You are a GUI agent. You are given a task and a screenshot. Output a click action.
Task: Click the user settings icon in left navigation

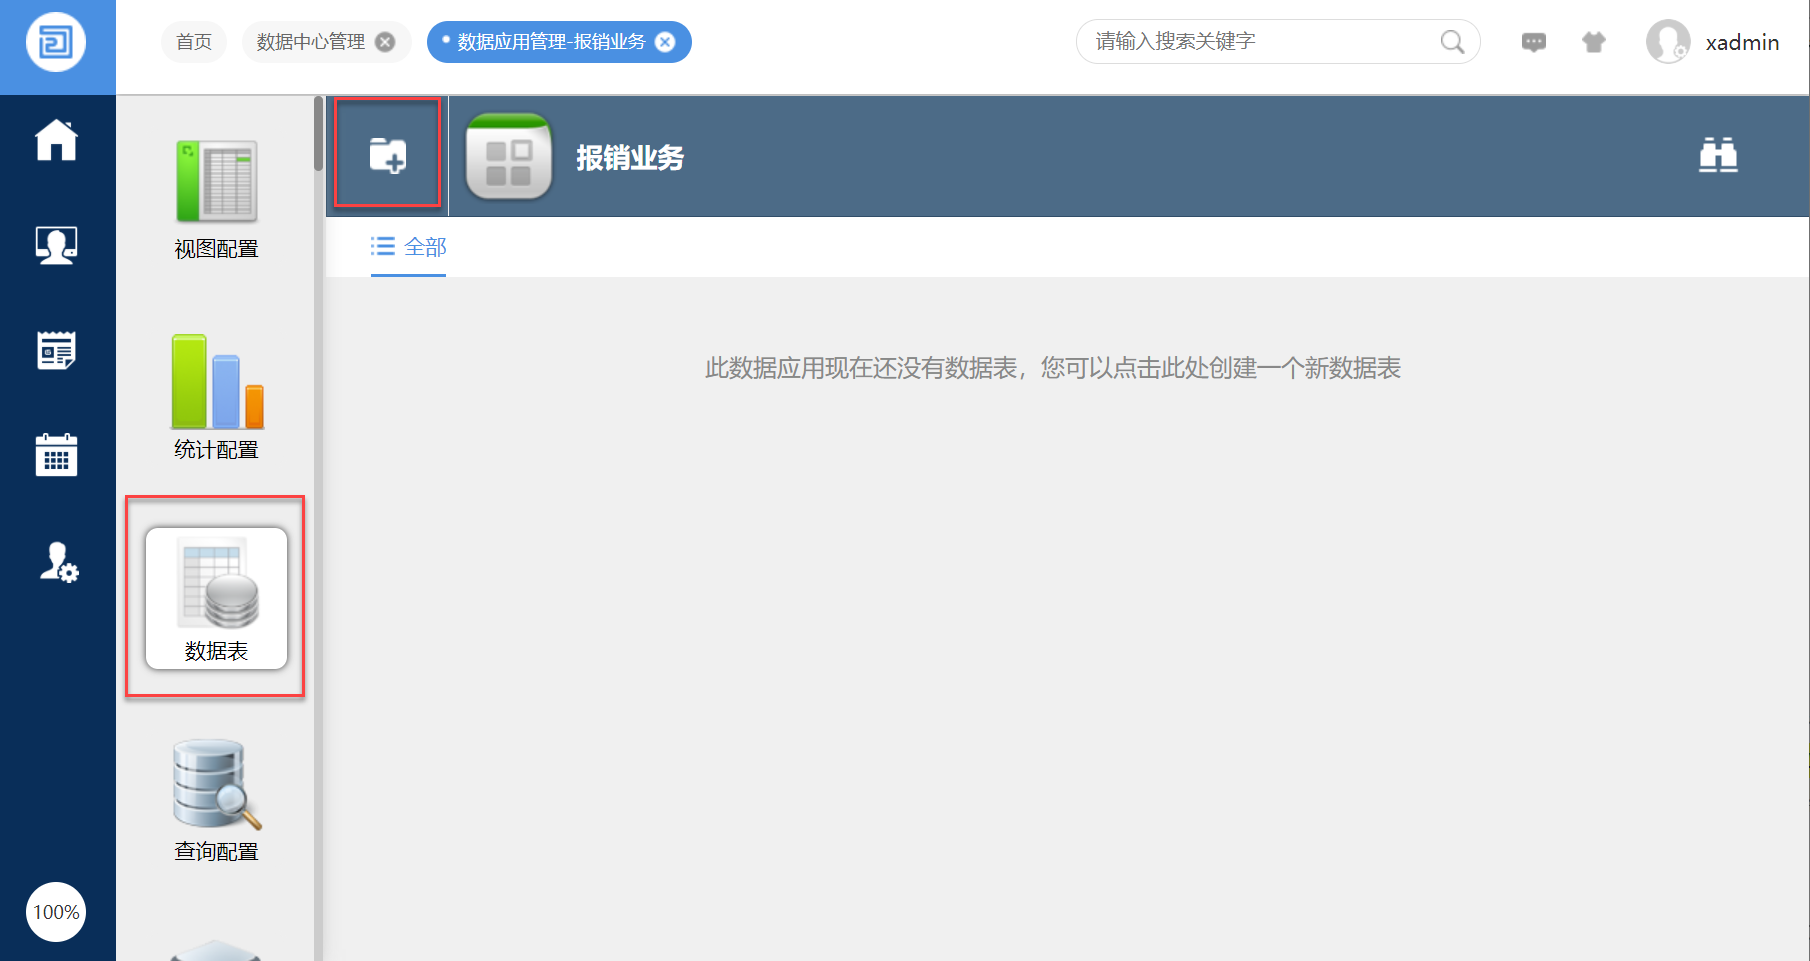point(58,562)
